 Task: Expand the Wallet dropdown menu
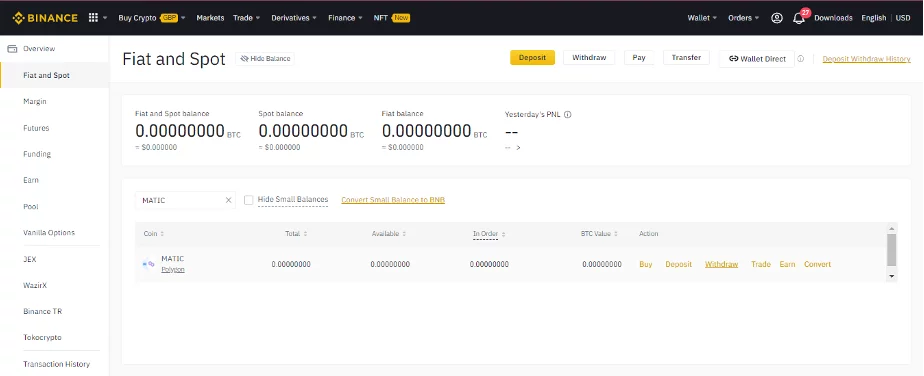click(x=702, y=18)
